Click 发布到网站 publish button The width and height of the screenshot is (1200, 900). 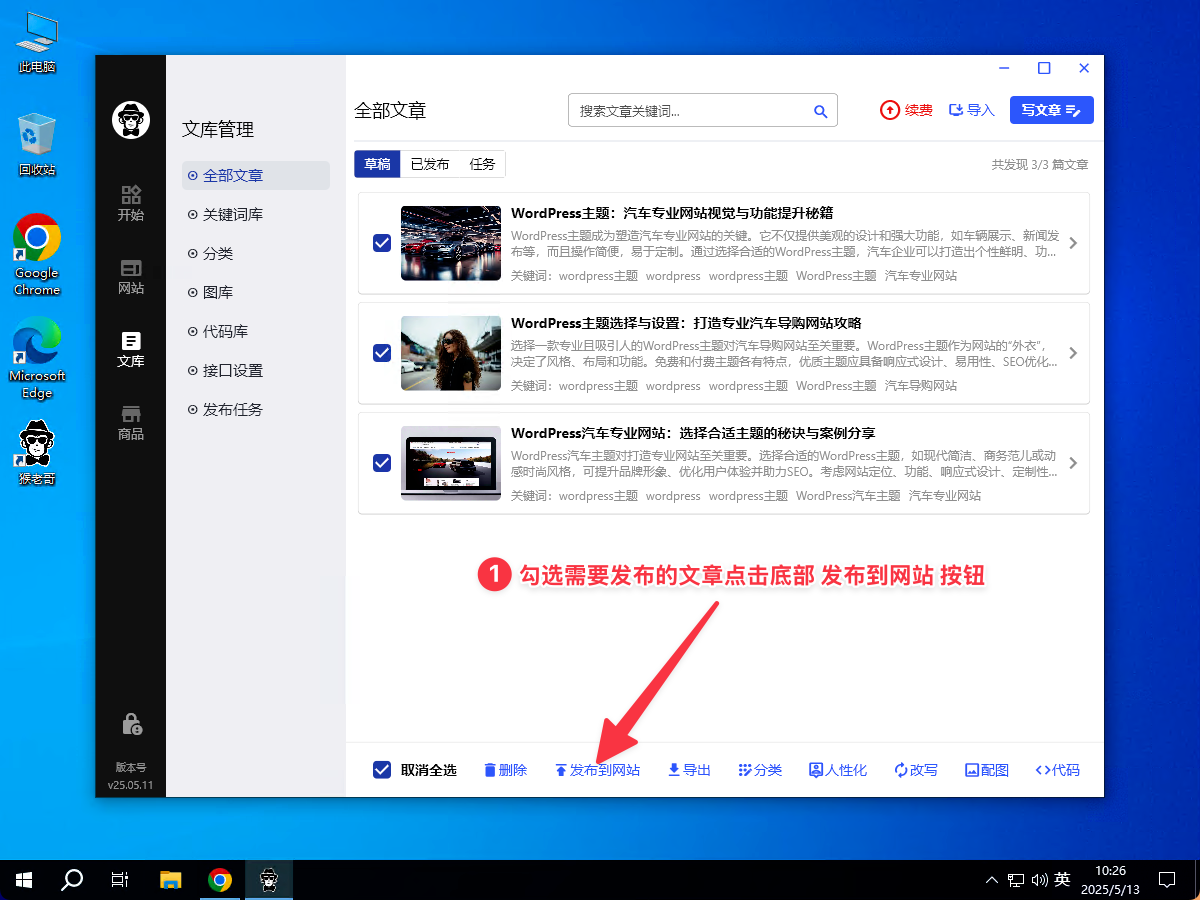point(597,770)
